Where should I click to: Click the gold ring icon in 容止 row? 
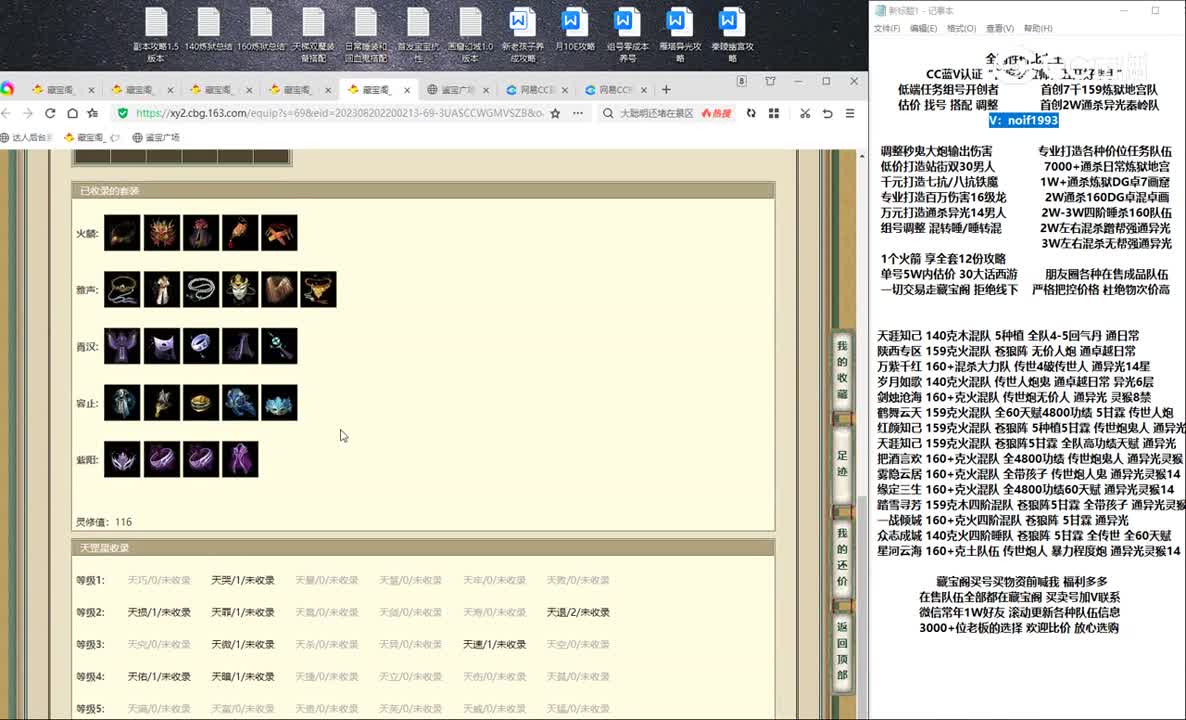click(x=200, y=403)
